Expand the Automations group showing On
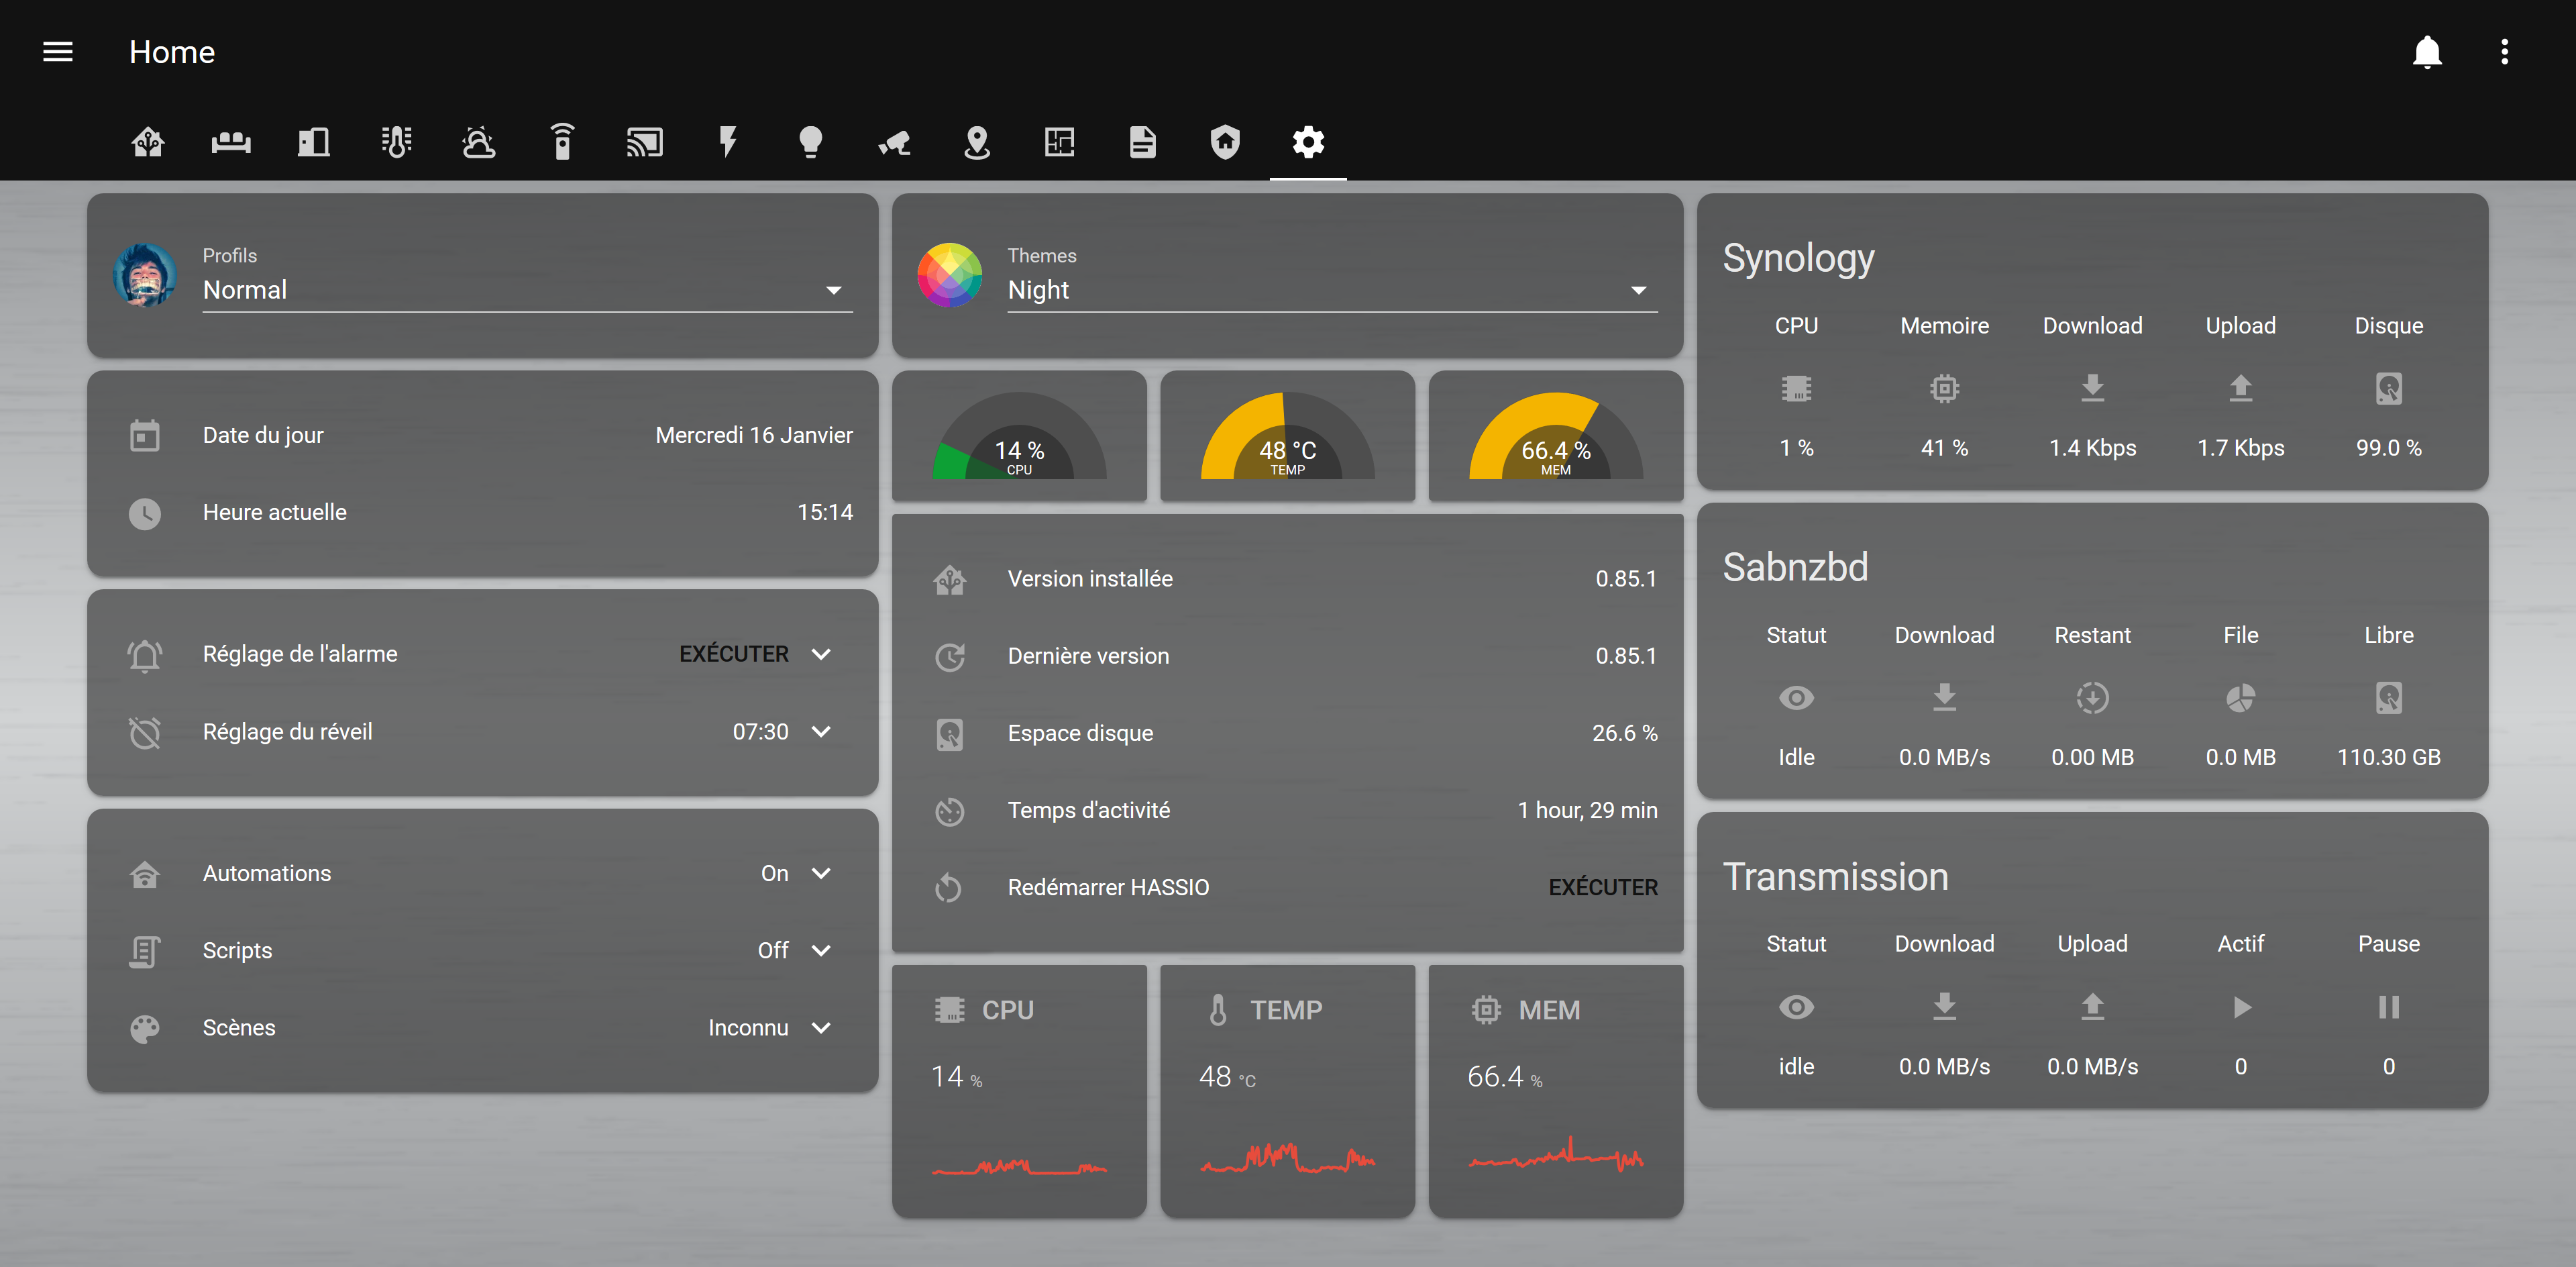The width and height of the screenshot is (2576, 1267). pyautogui.click(x=821, y=873)
